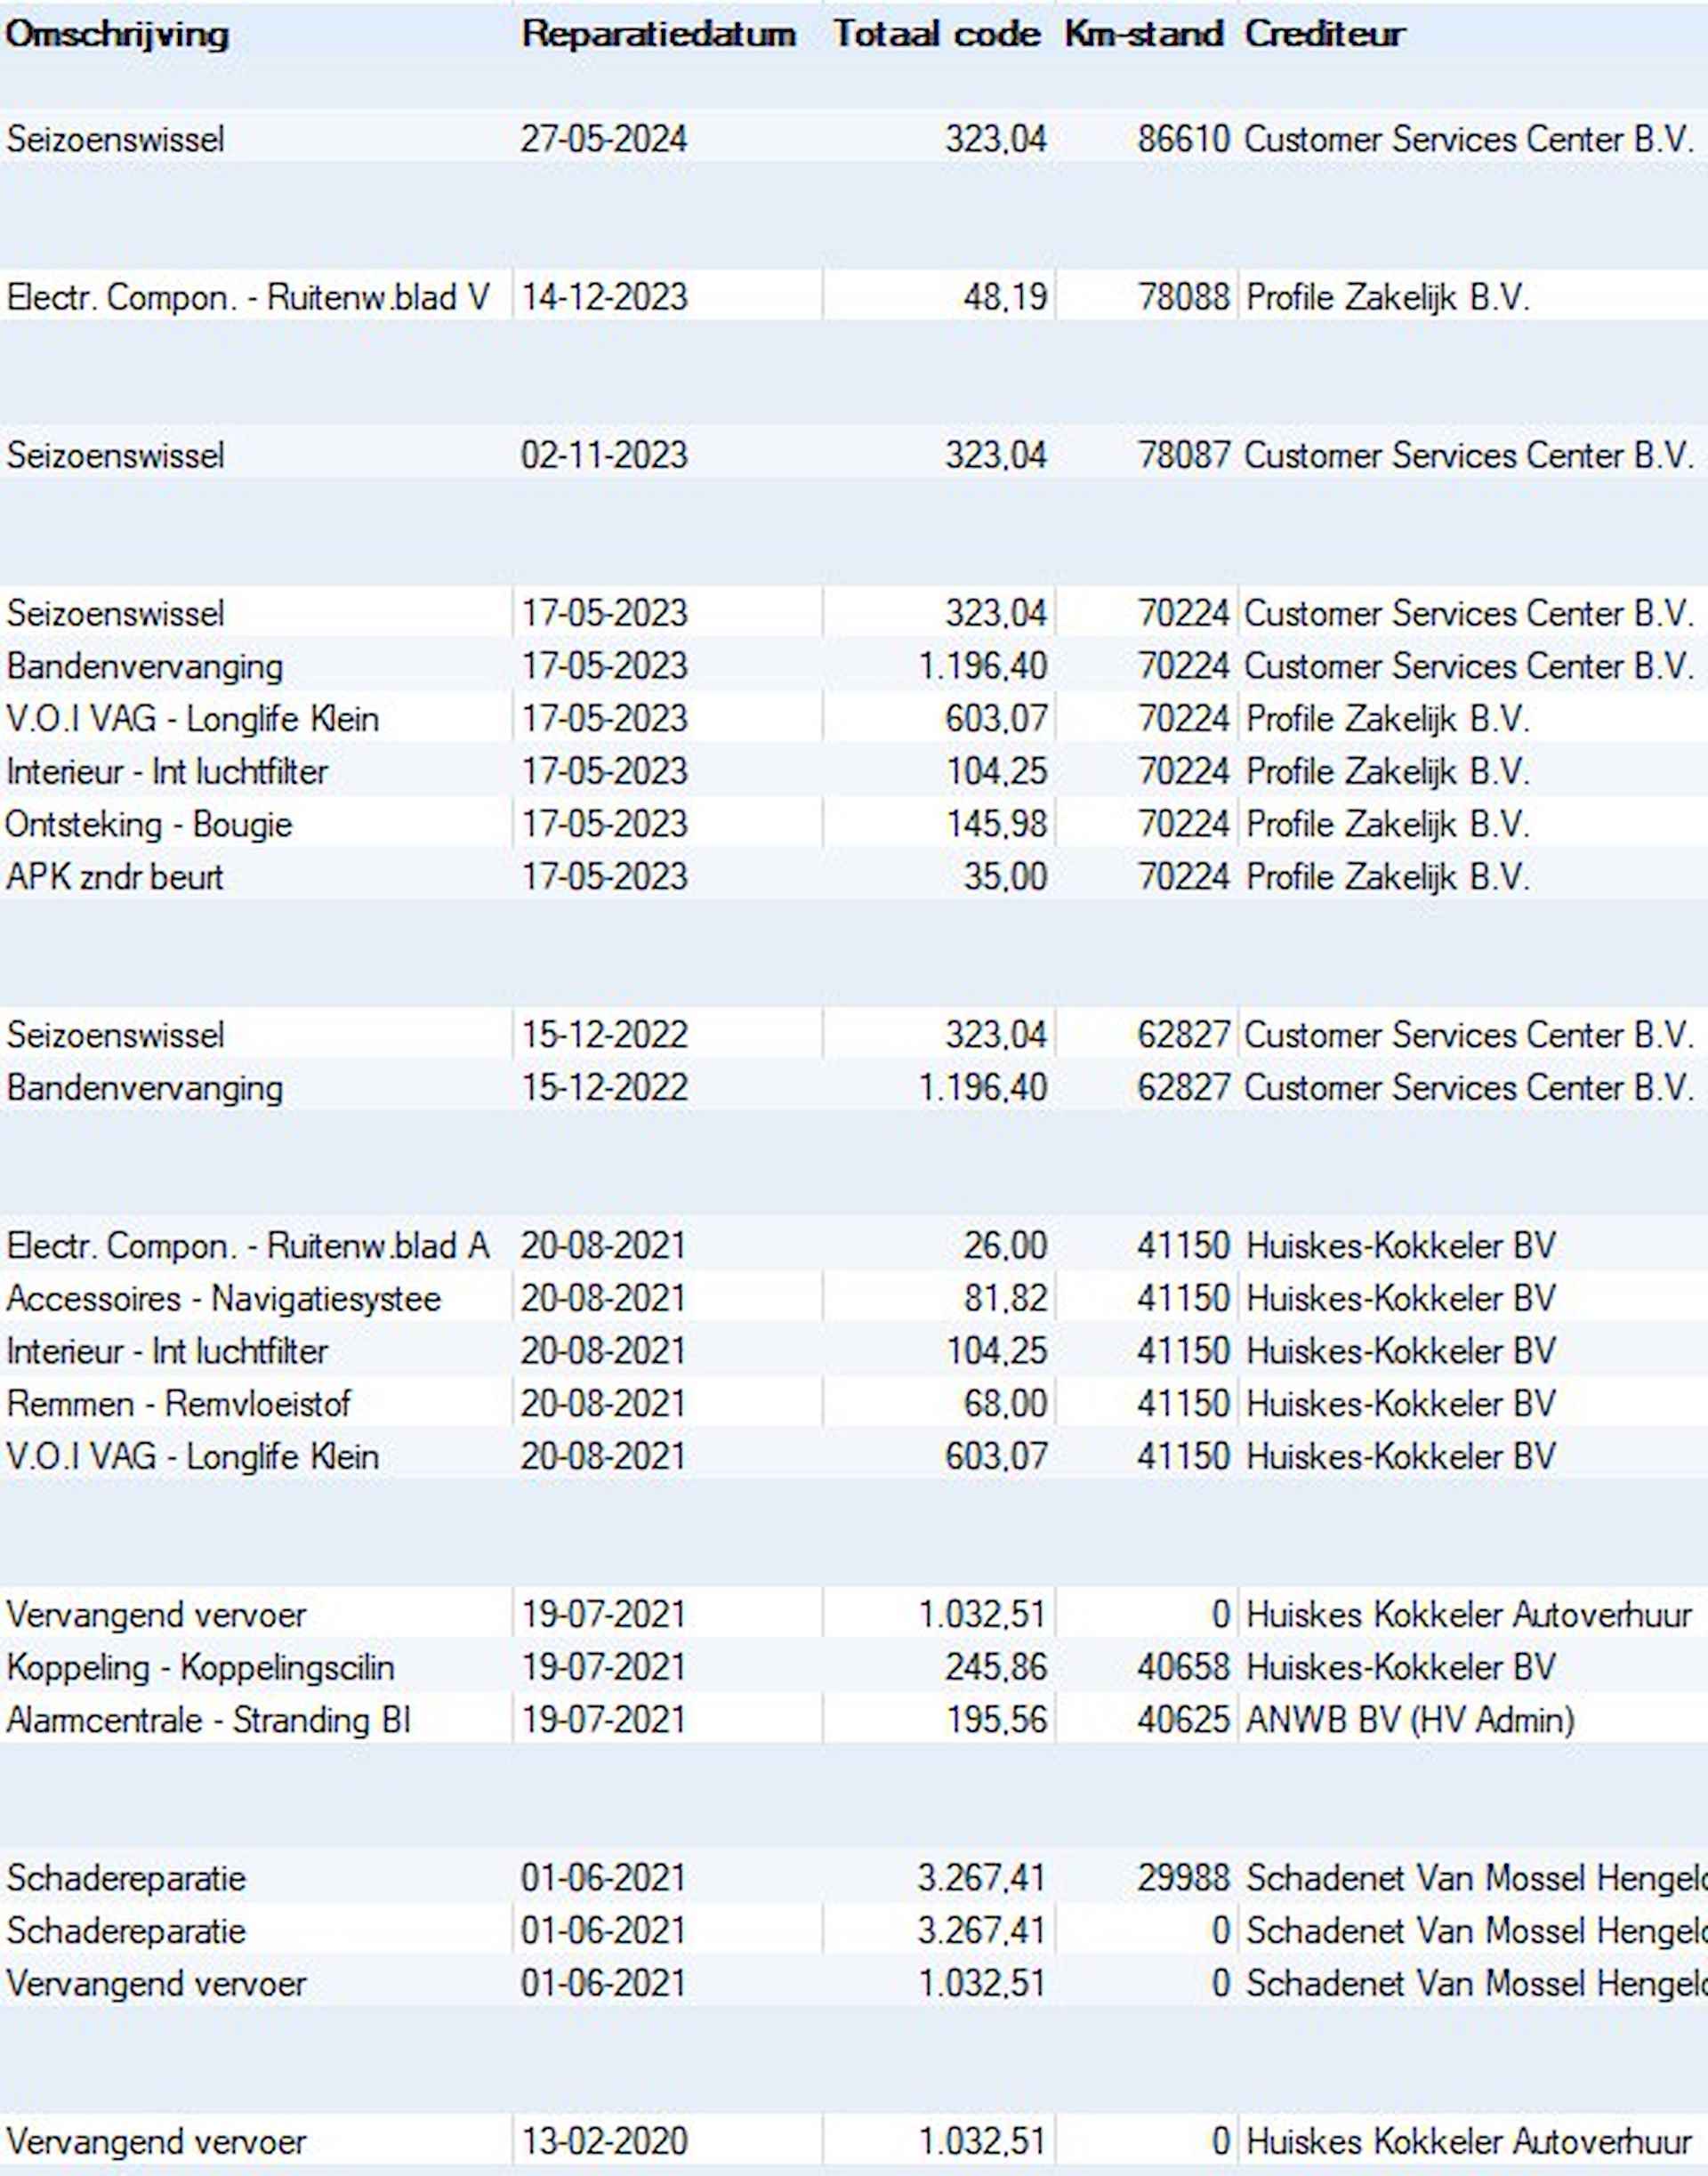Viewport: 1708px width, 2176px height.
Task: Select the APK zndr beurt entry
Action: click(x=114, y=877)
